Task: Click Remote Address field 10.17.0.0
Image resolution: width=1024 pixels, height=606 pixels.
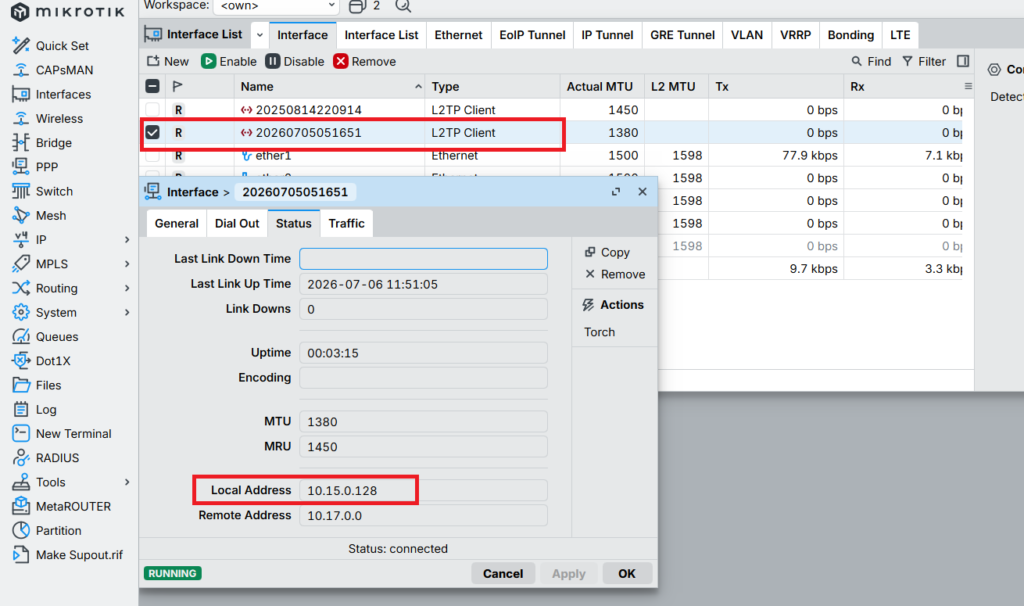Action: coord(423,515)
